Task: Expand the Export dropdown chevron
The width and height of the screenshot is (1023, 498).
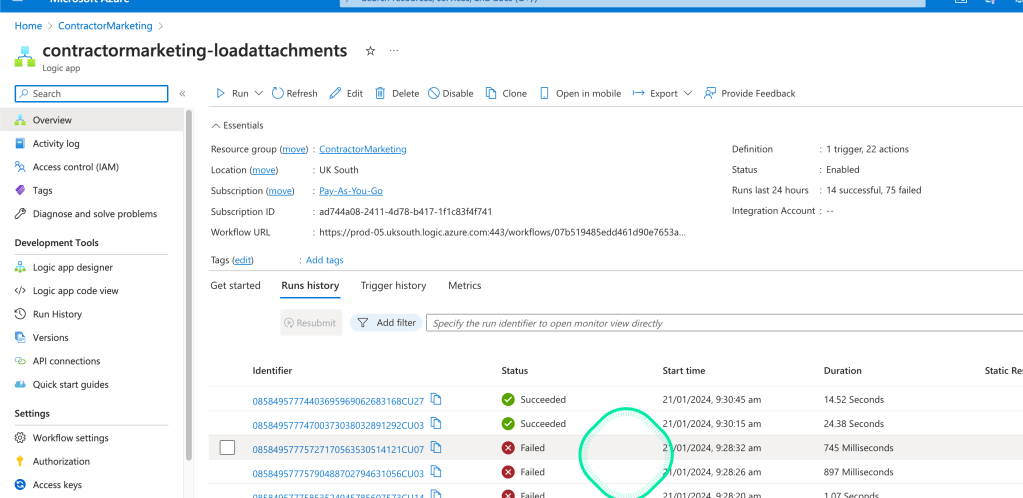Action: [x=688, y=93]
